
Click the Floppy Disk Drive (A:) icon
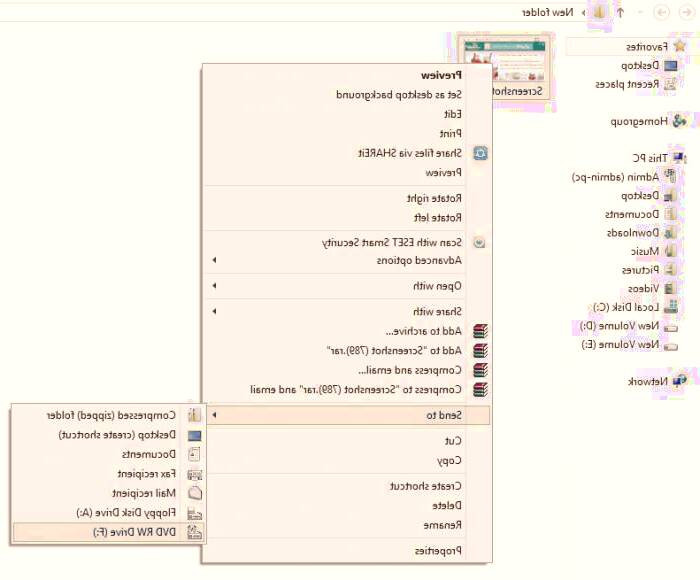pos(195,512)
